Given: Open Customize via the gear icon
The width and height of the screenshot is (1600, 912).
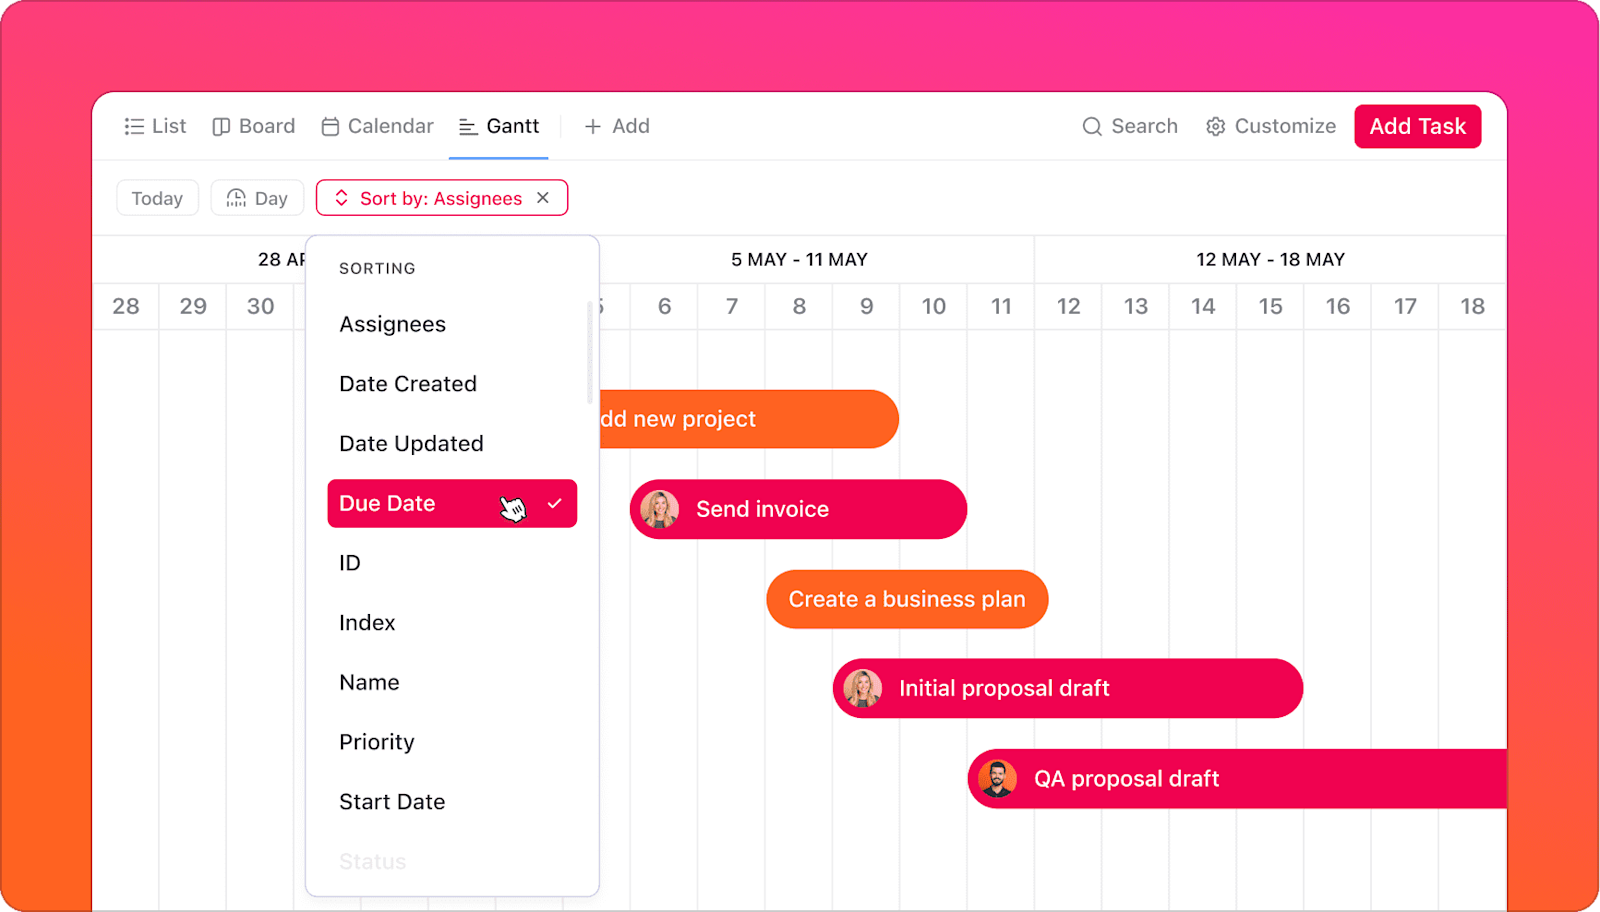Looking at the screenshot, I should point(1215,126).
